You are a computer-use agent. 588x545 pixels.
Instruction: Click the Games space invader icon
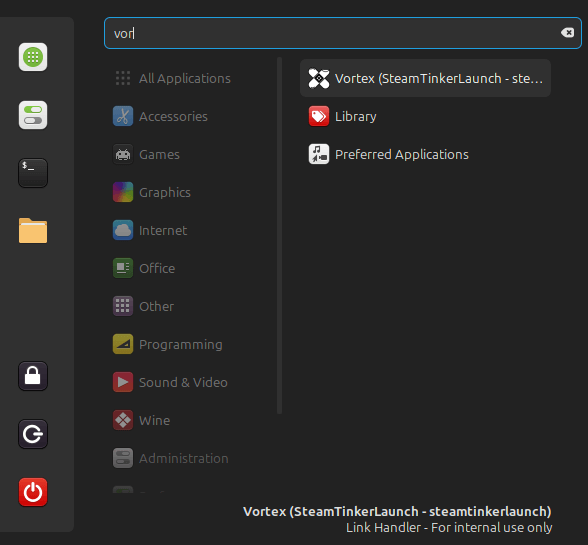123,155
